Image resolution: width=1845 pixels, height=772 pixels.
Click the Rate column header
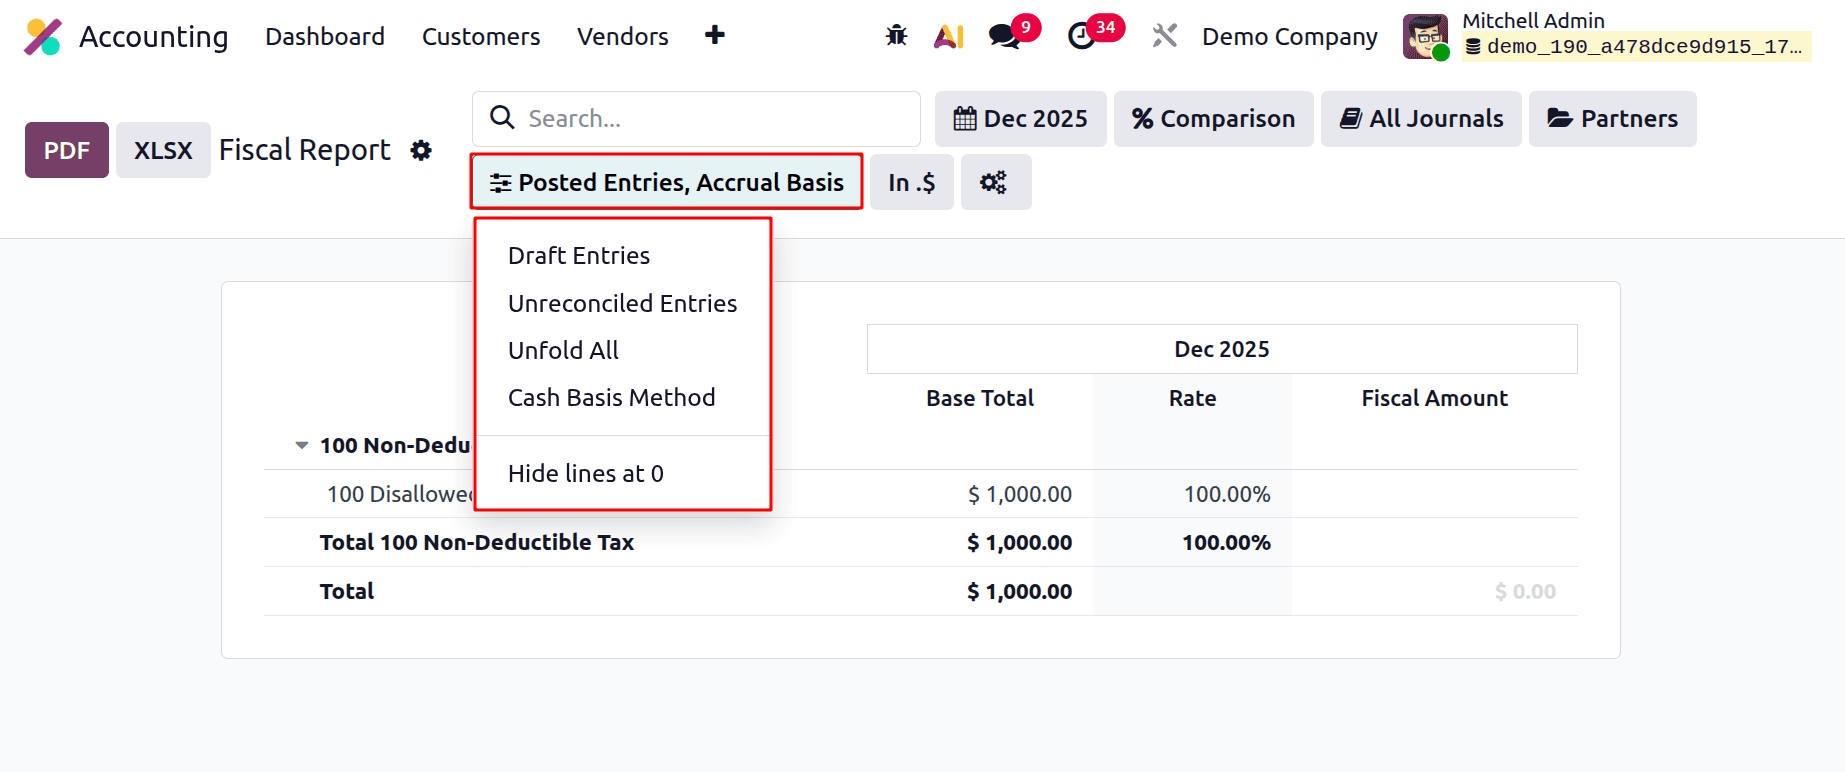[1192, 398]
